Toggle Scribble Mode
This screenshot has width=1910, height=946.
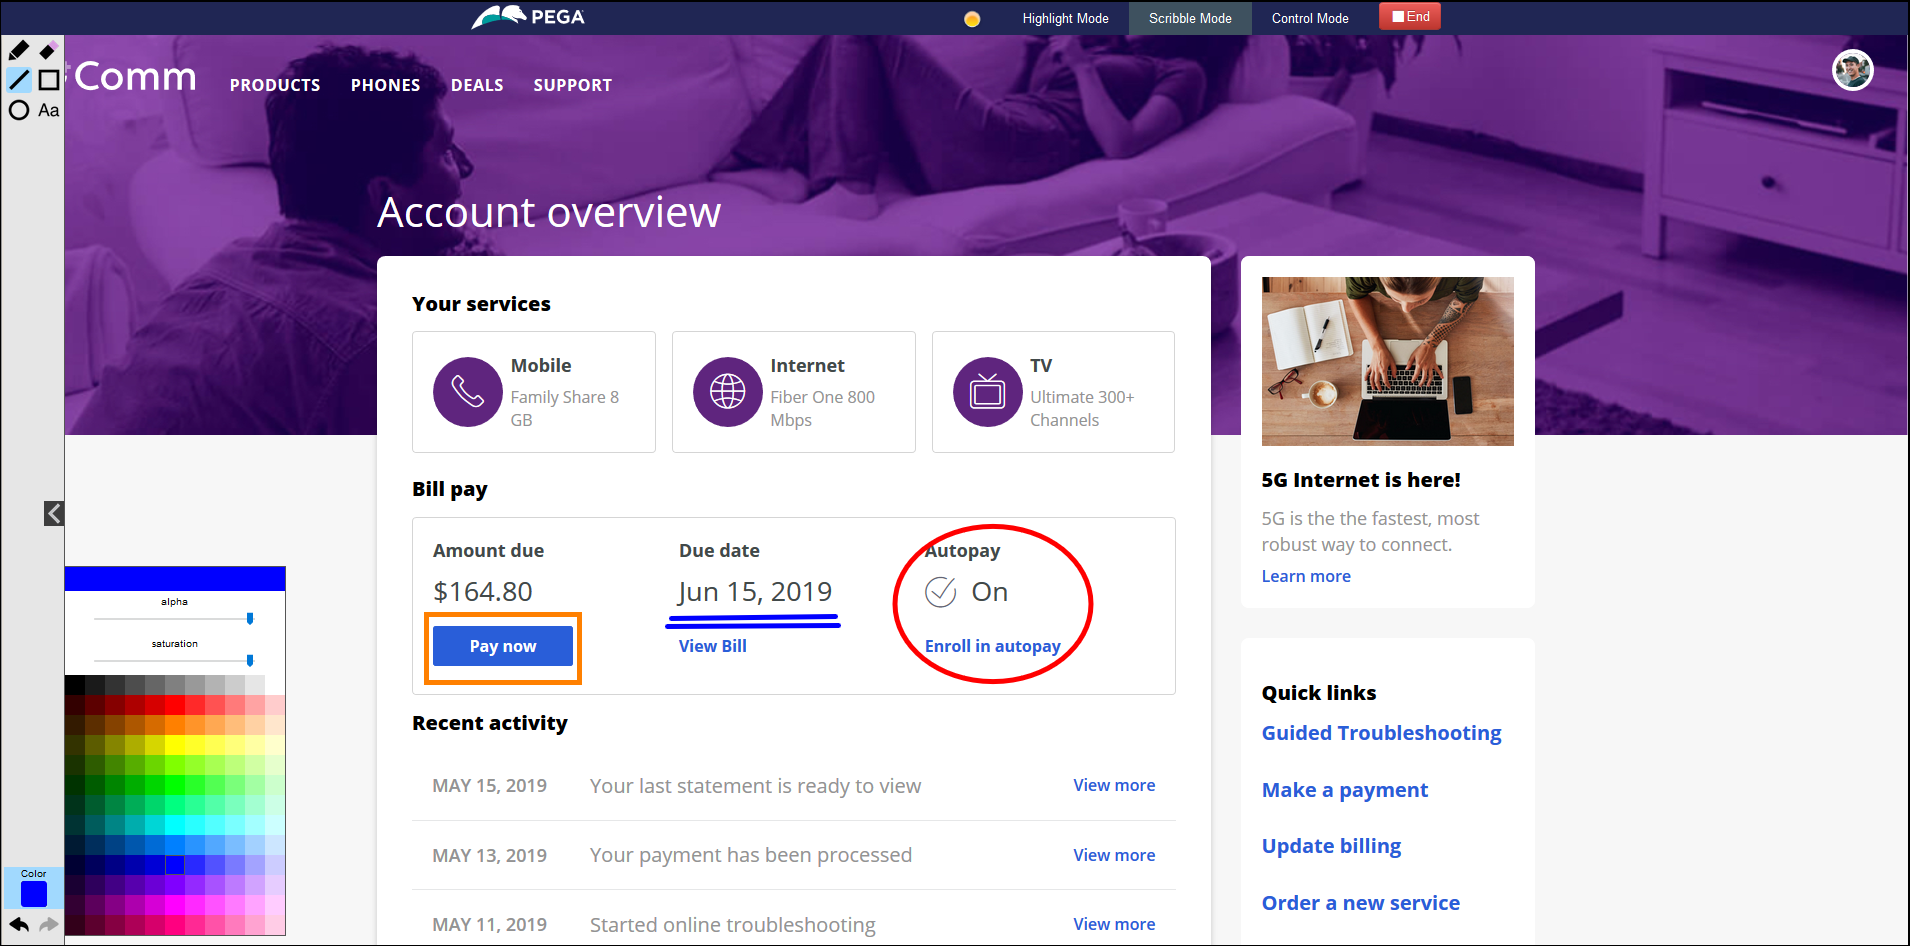[1190, 18]
